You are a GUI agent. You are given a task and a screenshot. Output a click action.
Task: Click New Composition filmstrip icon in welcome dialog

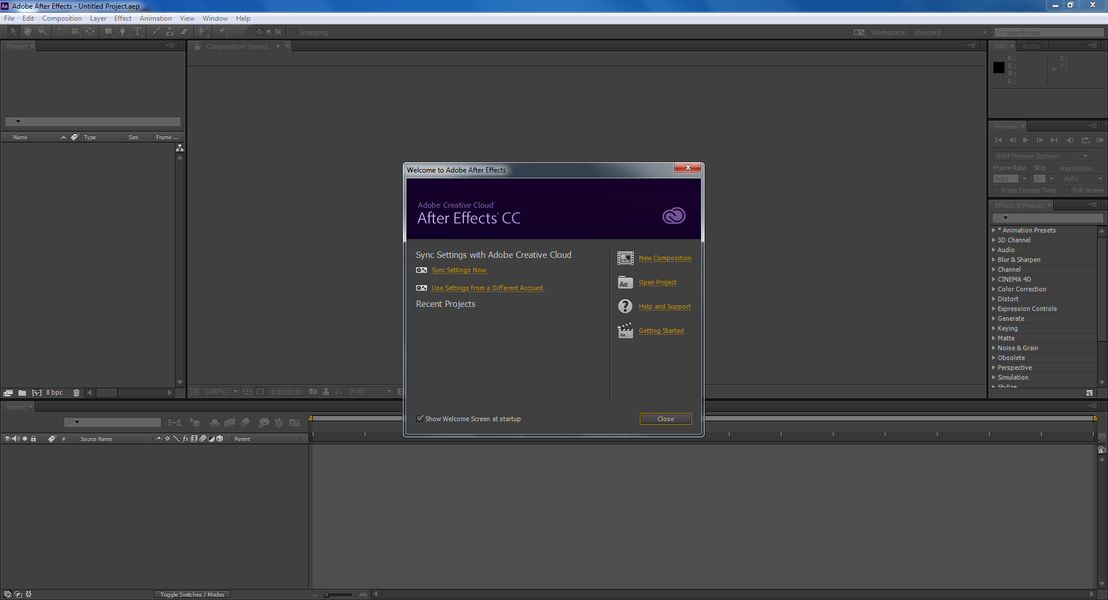625,258
